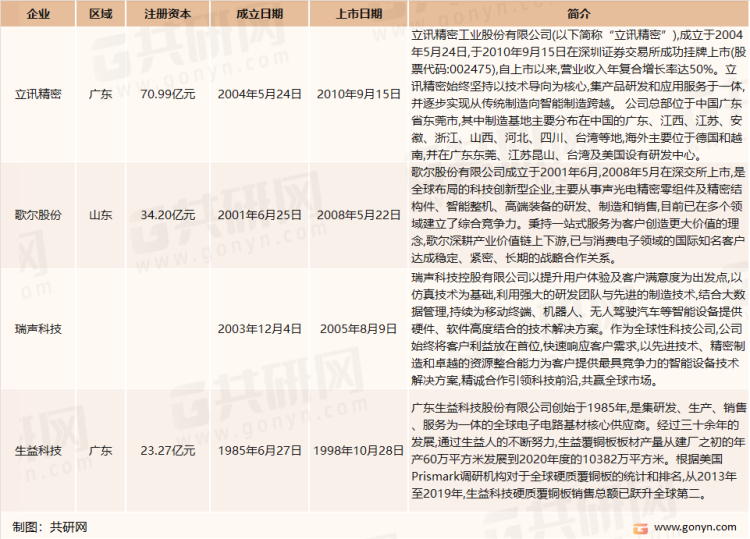Select the 歌尔股份 company cell
750x539 pixels.
point(38,215)
